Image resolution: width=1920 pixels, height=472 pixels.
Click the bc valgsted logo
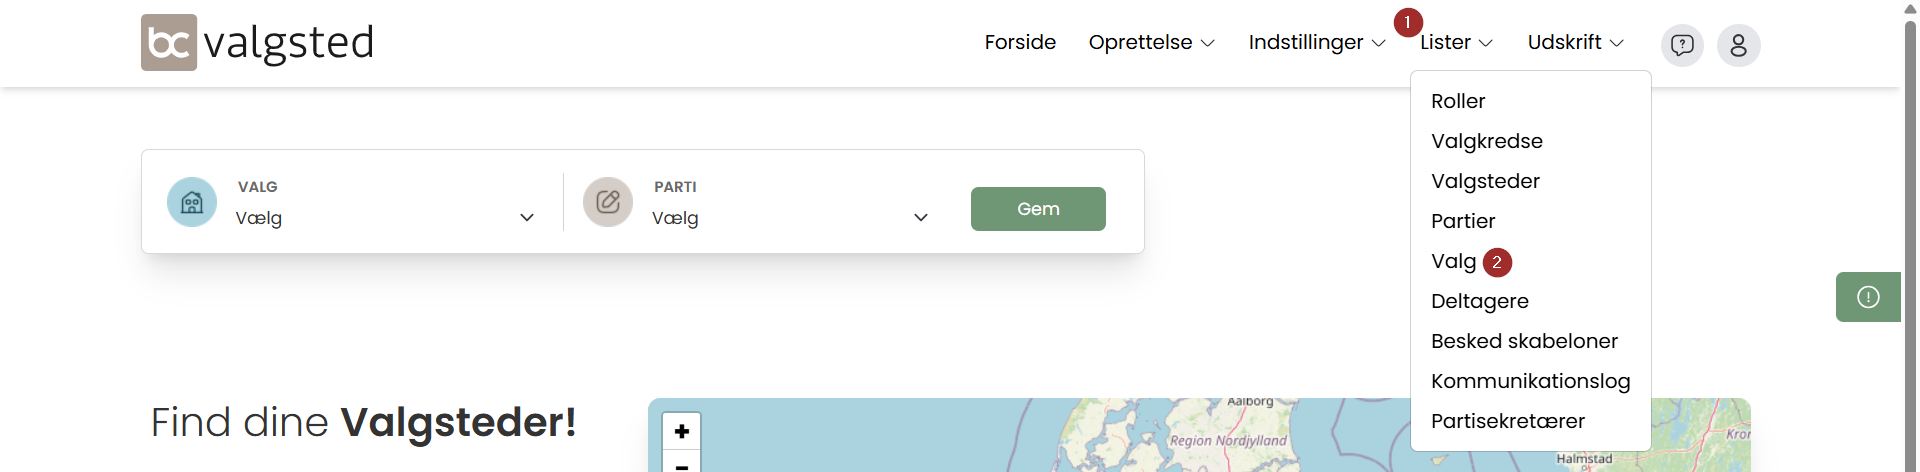[257, 42]
